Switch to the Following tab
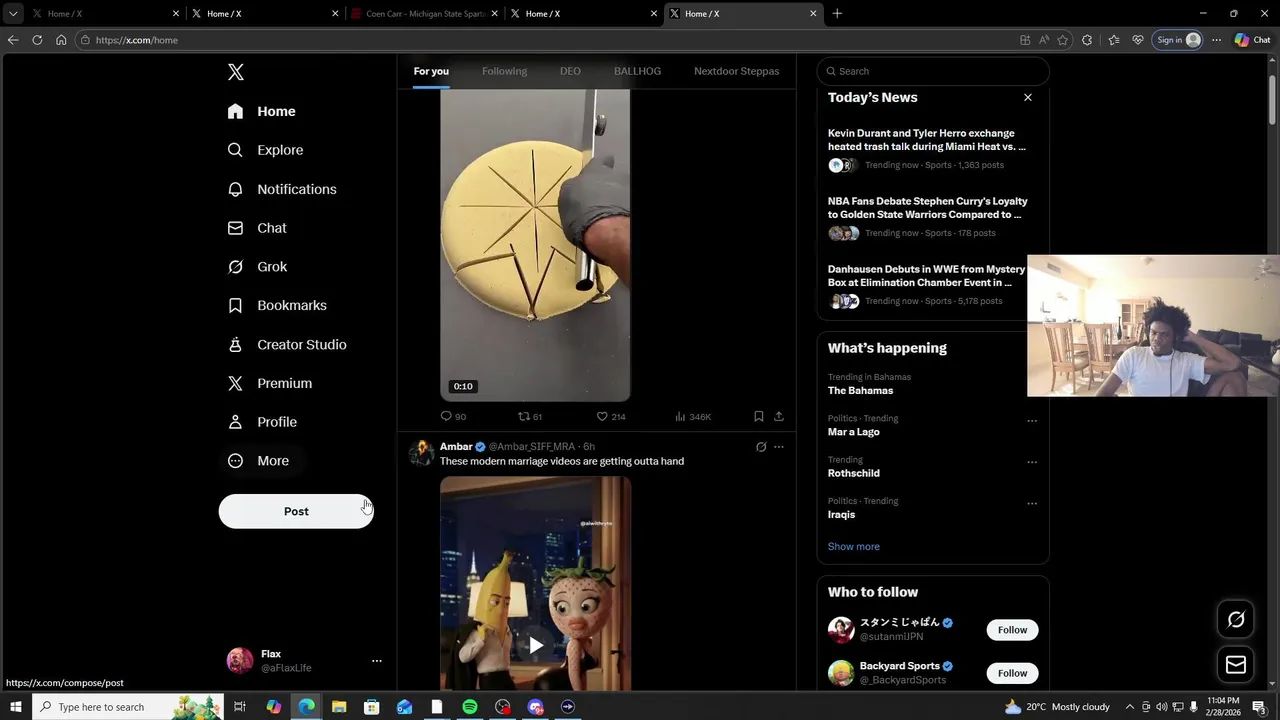 tap(504, 71)
